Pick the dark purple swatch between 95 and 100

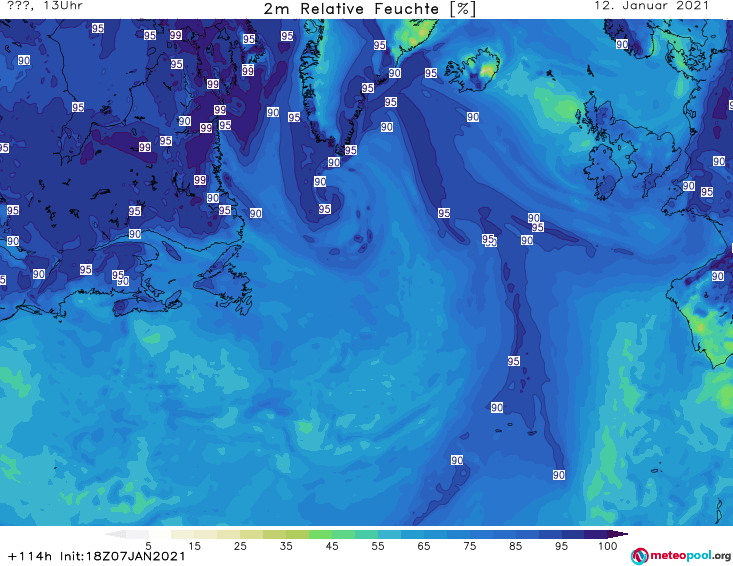pos(596,534)
